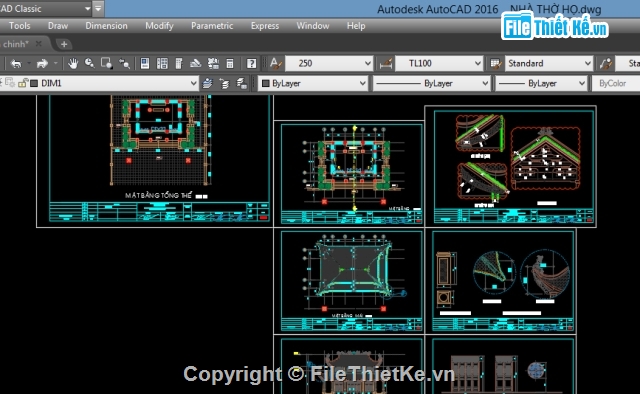Click the 'MẶT BẰNG TỔNG THỂ' drawing title
This screenshot has height=394, width=640.
[x=158, y=195]
